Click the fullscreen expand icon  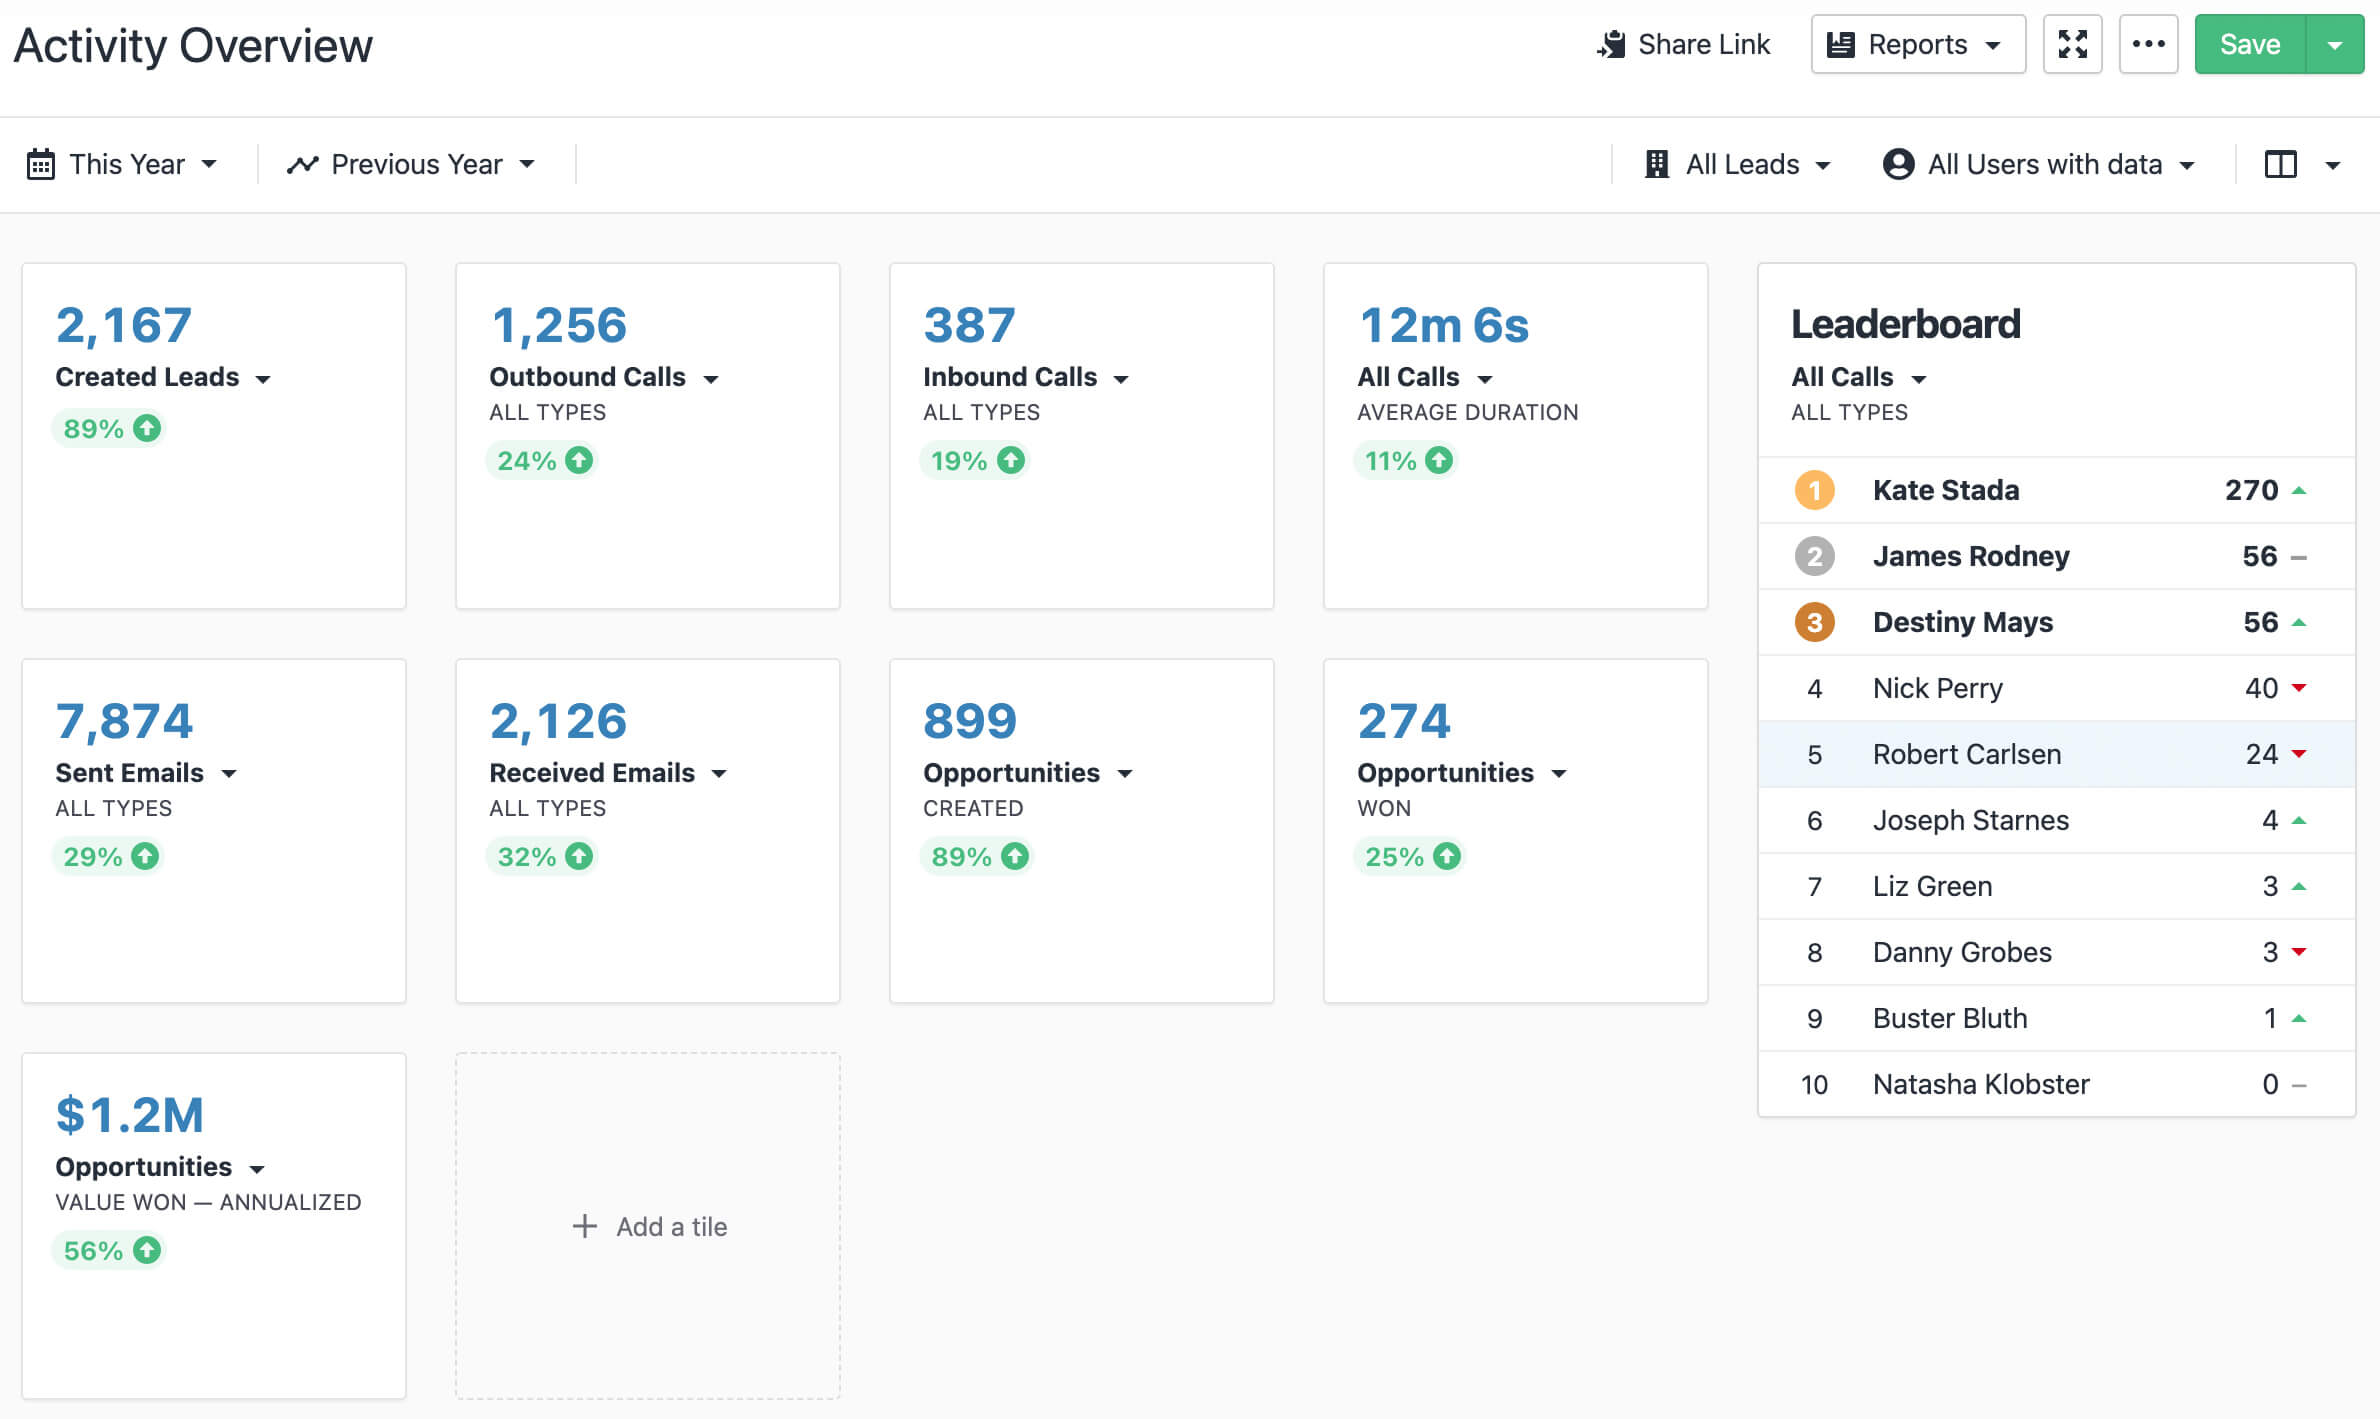pyautogui.click(x=2072, y=44)
